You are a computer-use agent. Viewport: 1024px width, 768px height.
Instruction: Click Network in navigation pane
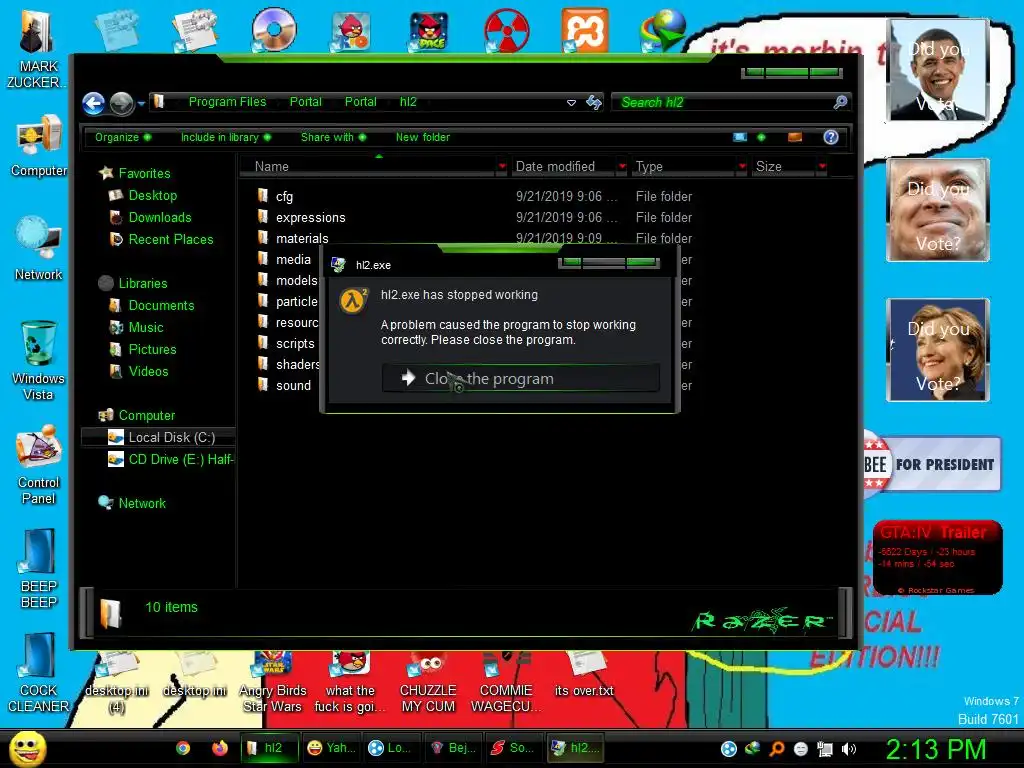[x=142, y=504]
